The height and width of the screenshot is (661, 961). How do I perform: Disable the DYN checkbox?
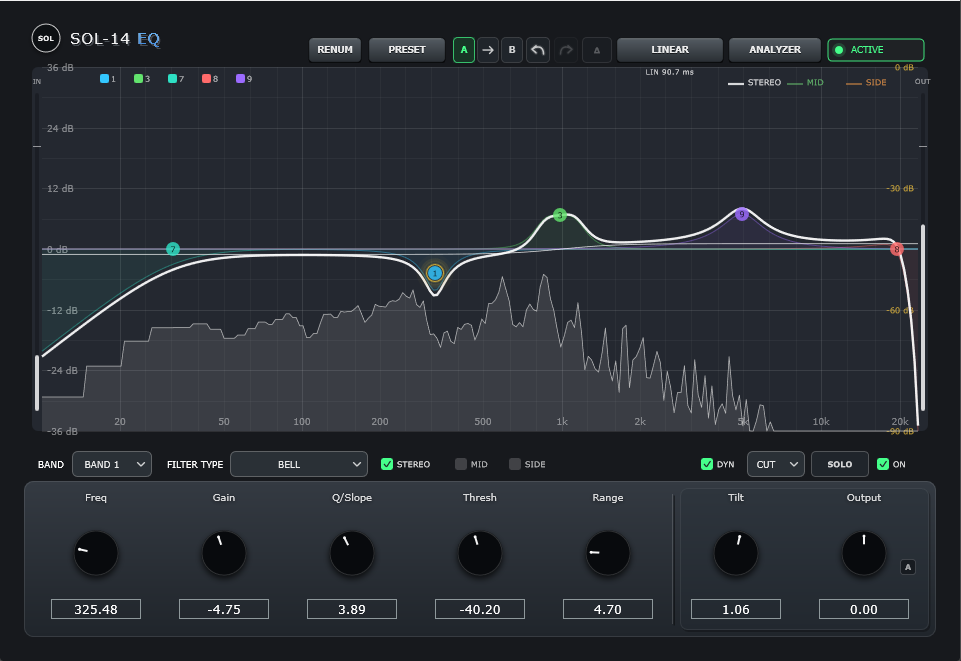707,464
